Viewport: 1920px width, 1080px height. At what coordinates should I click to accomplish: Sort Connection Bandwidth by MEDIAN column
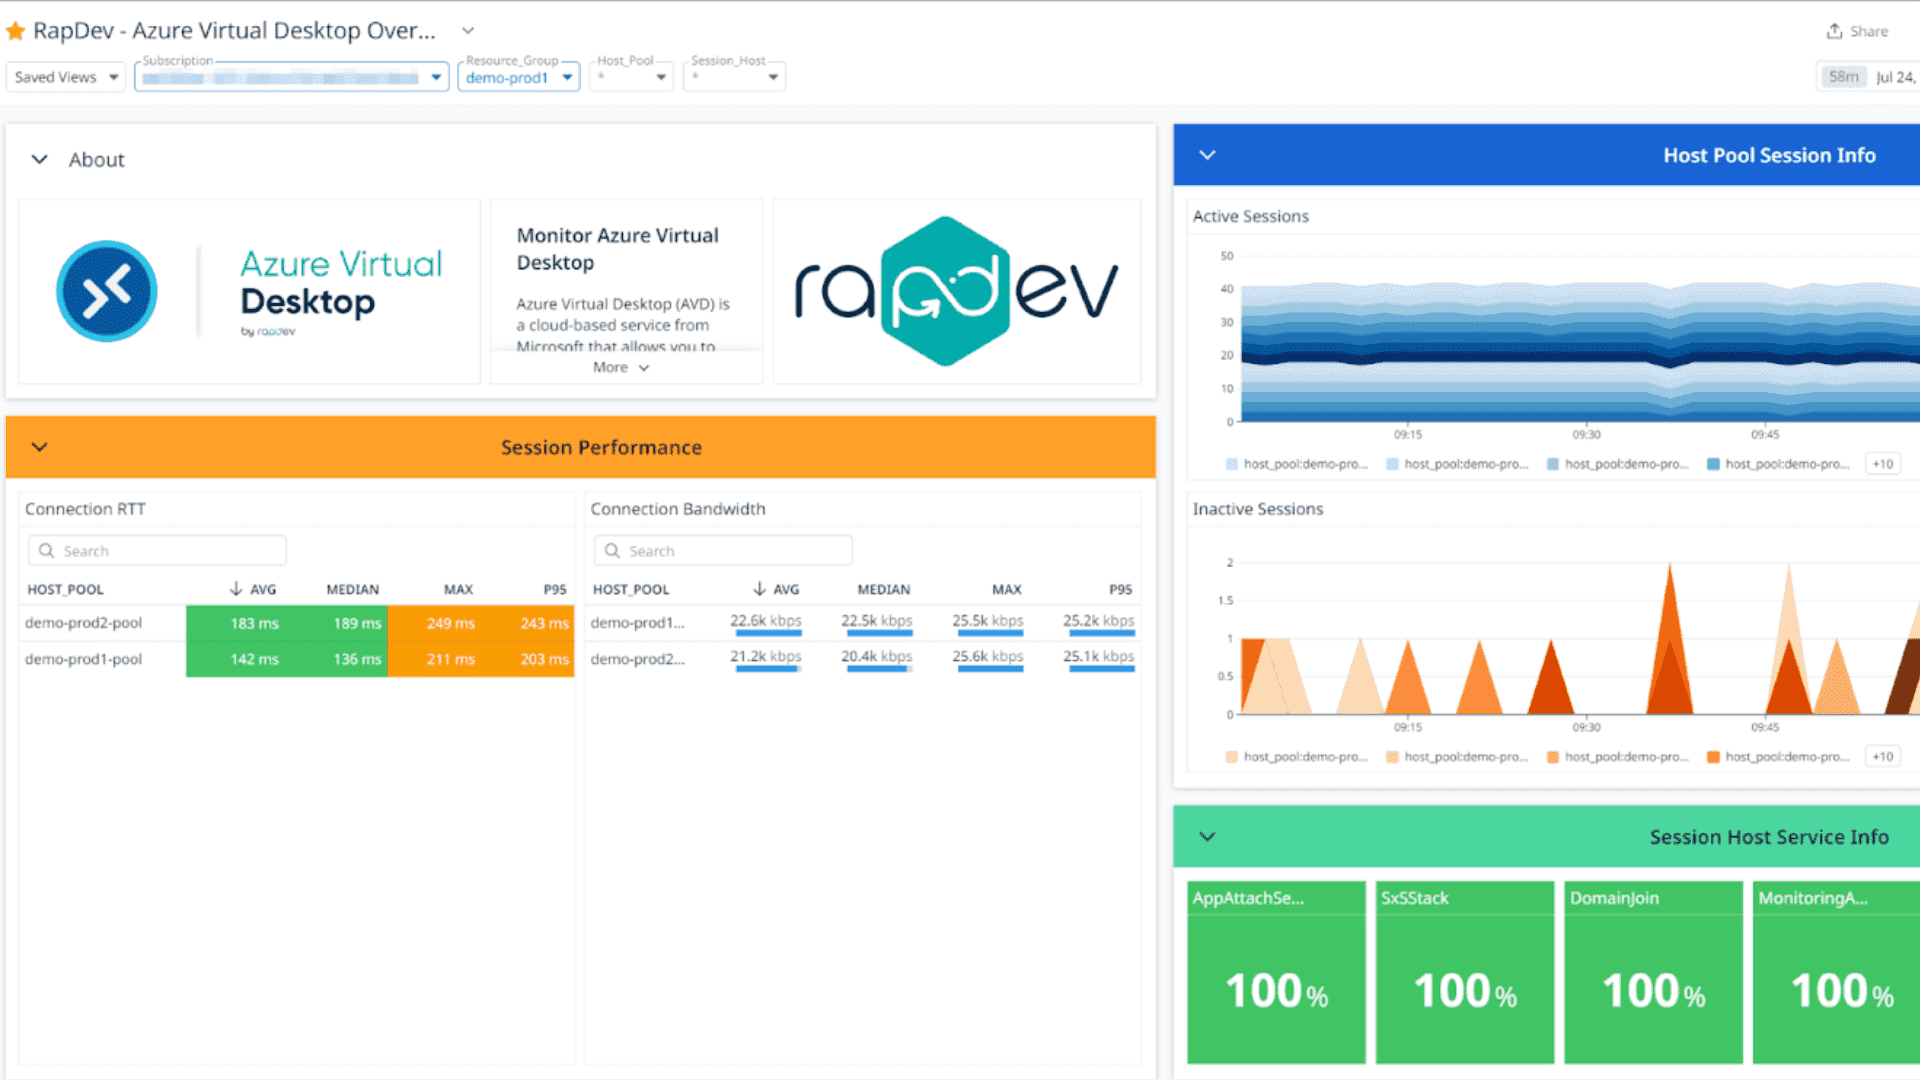[x=884, y=589]
